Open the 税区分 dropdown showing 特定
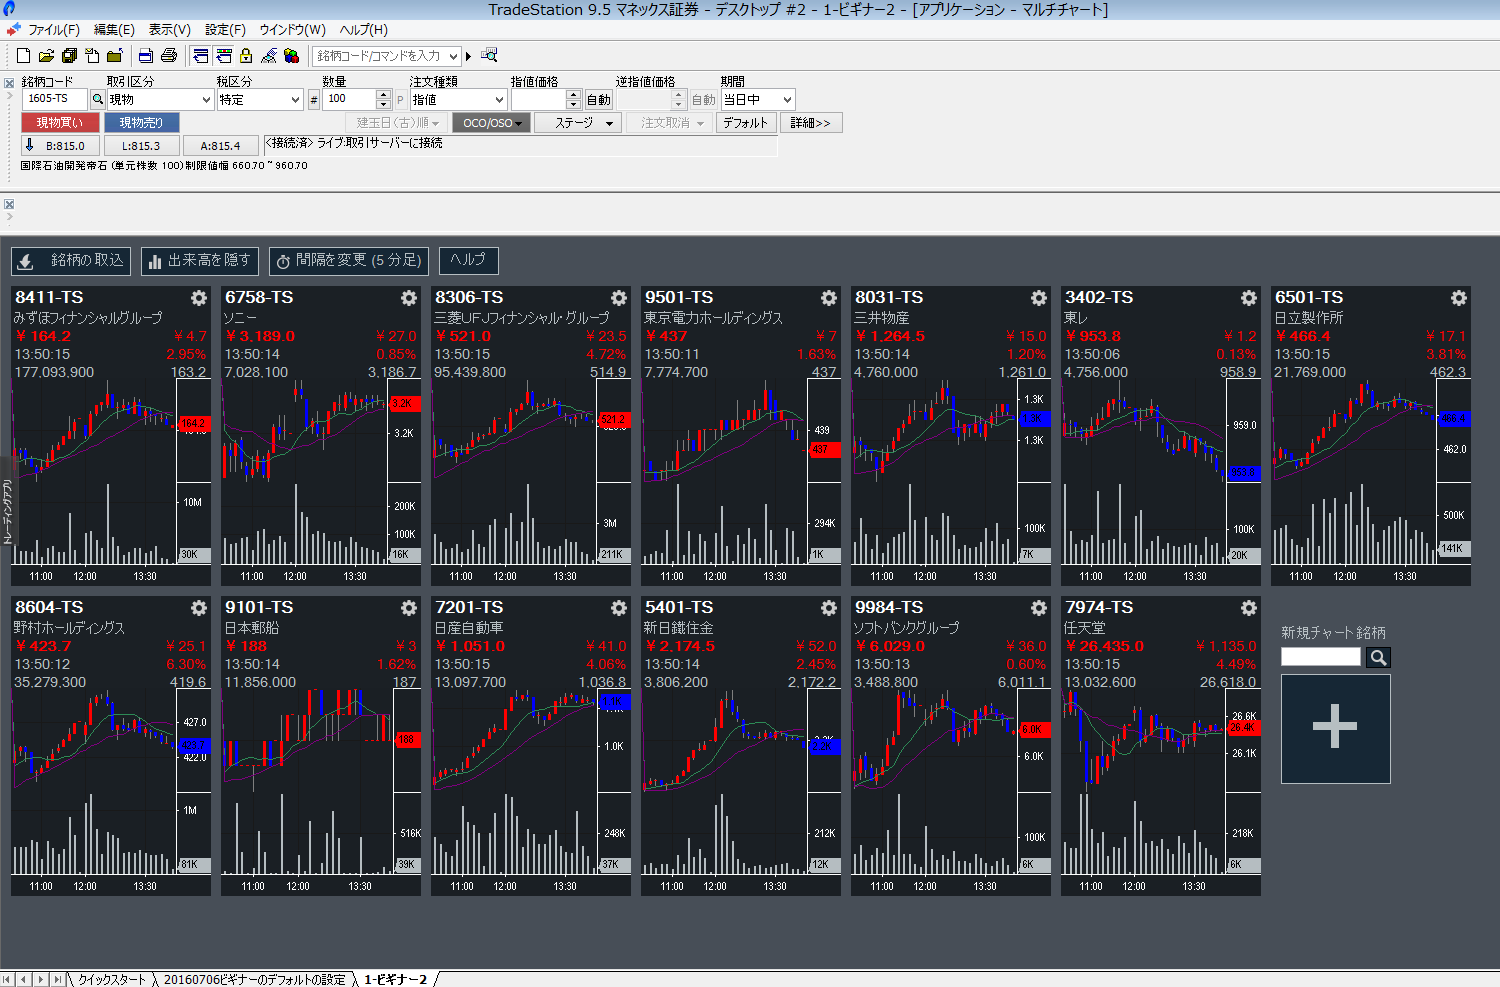This screenshot has height=987, width=1500. (260, 99)
